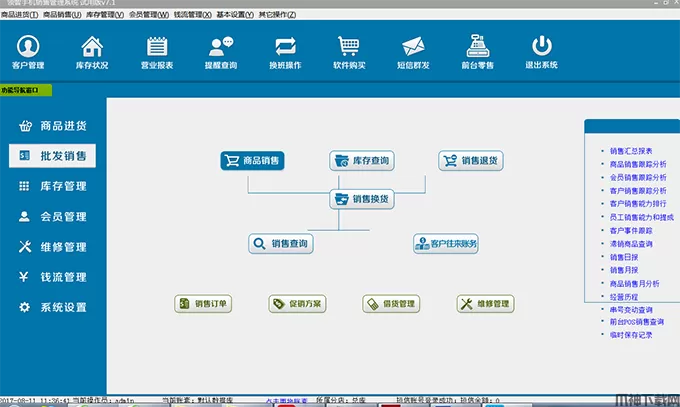Open 销售月报 link
The image size is (680, 407).
[624, 270]
